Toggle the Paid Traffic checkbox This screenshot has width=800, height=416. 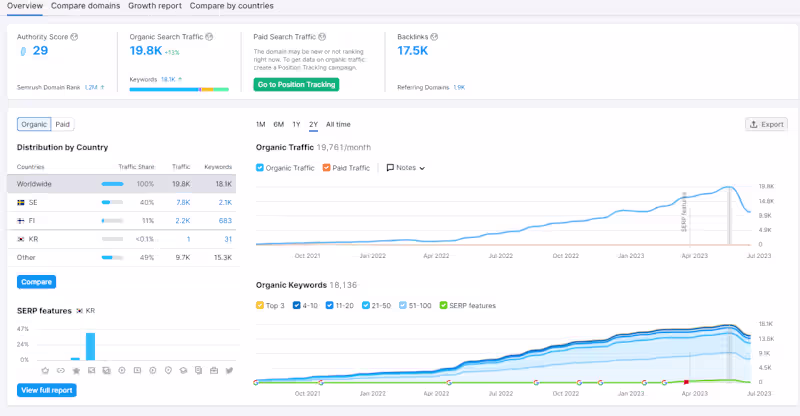325,168
